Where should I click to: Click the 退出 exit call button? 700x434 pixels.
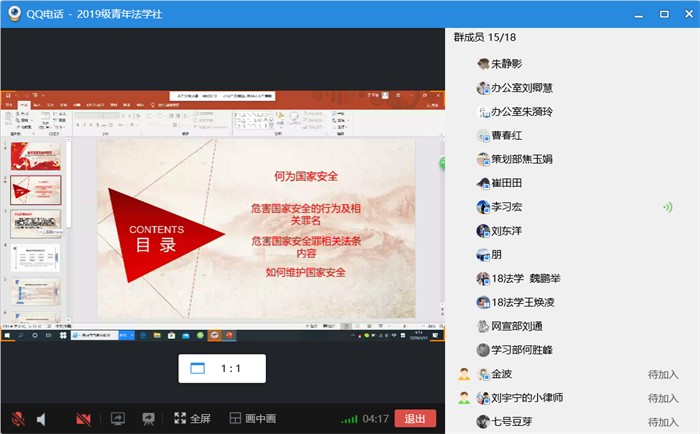pos(415,418)
